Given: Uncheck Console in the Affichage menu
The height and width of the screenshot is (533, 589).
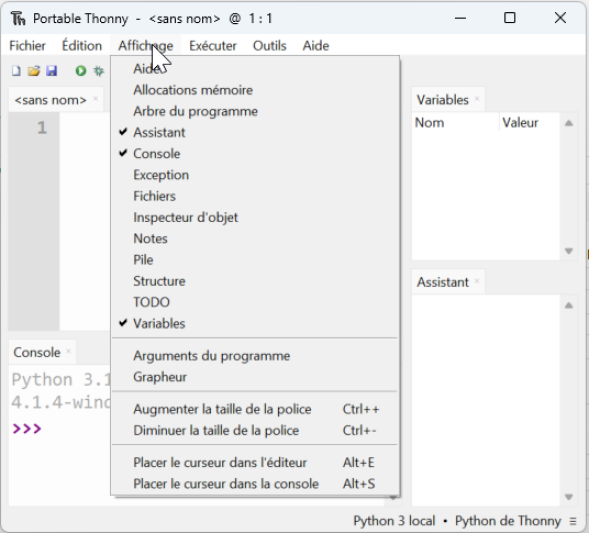Looking at the screenshot, I should click(x=255, y=154).
